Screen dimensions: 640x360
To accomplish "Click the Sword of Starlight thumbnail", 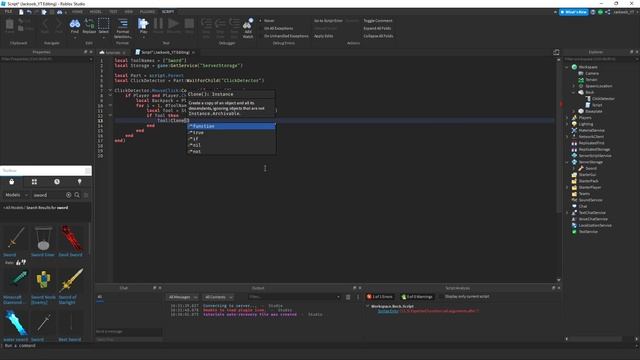I will (x=71, y=280).
